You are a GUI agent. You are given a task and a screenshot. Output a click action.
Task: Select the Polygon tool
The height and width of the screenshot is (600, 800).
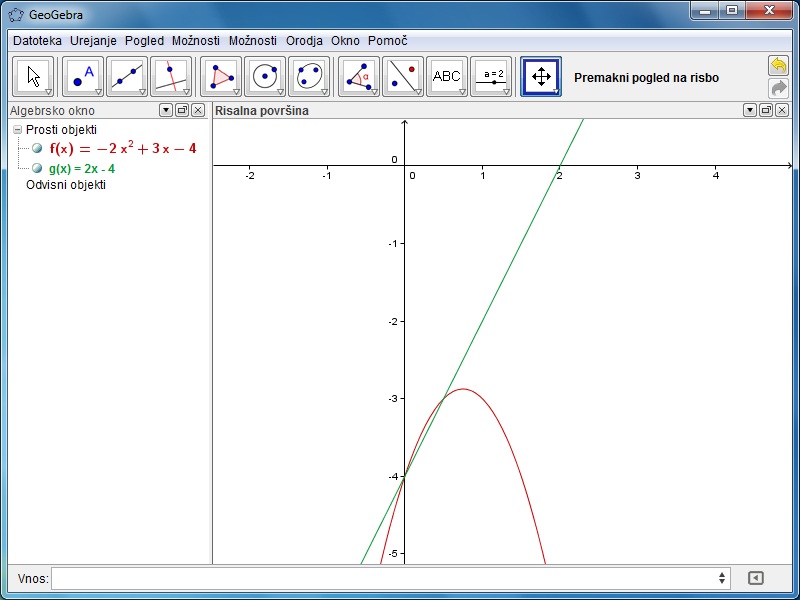pos(221,77)
